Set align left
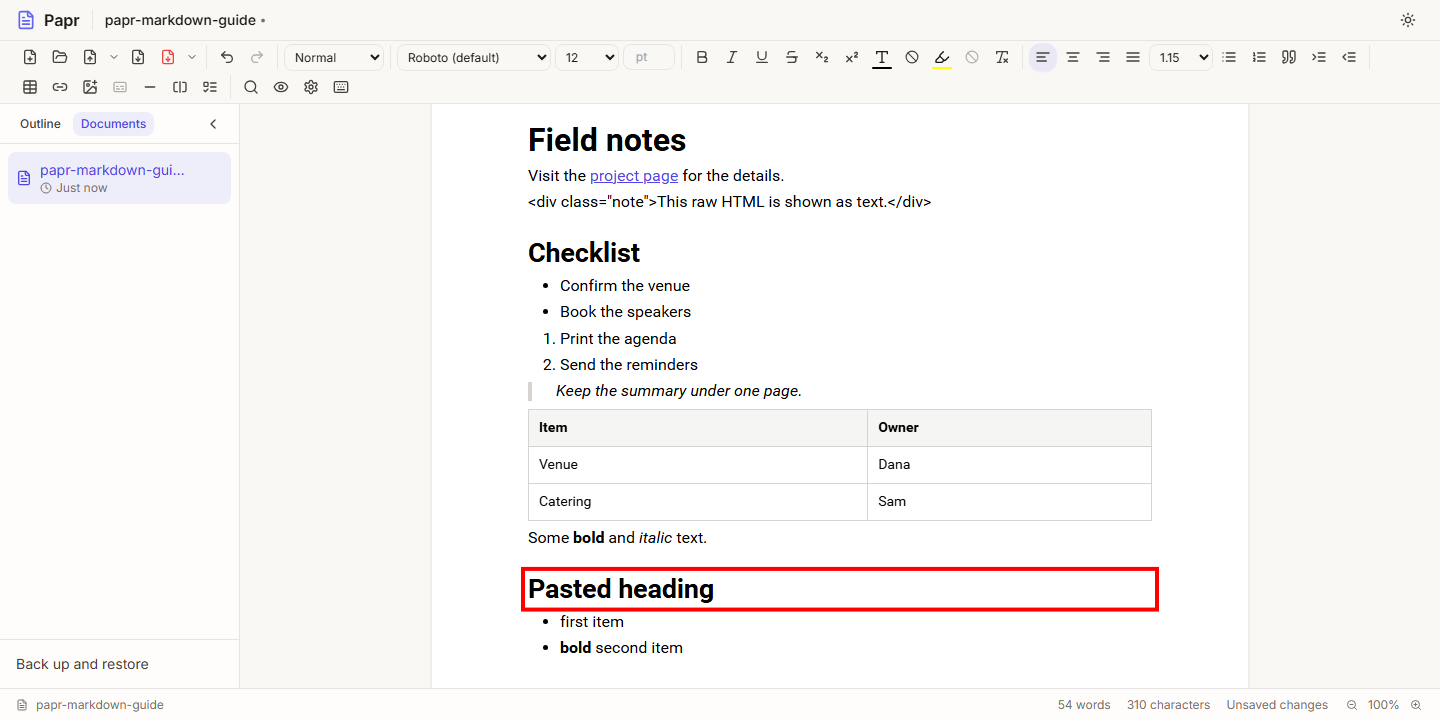1440x720 pixels. 1043,57
